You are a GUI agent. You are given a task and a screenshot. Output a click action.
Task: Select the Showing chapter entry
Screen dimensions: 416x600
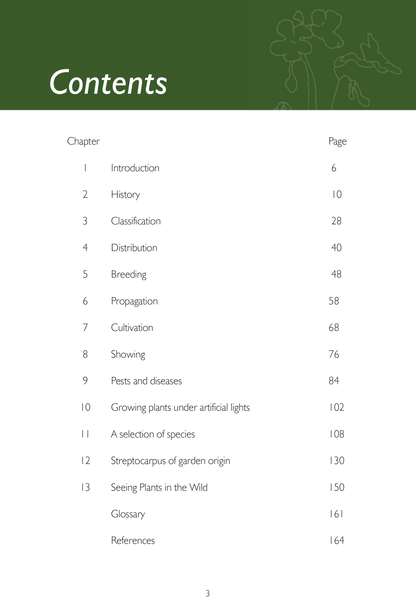[128, 355]
